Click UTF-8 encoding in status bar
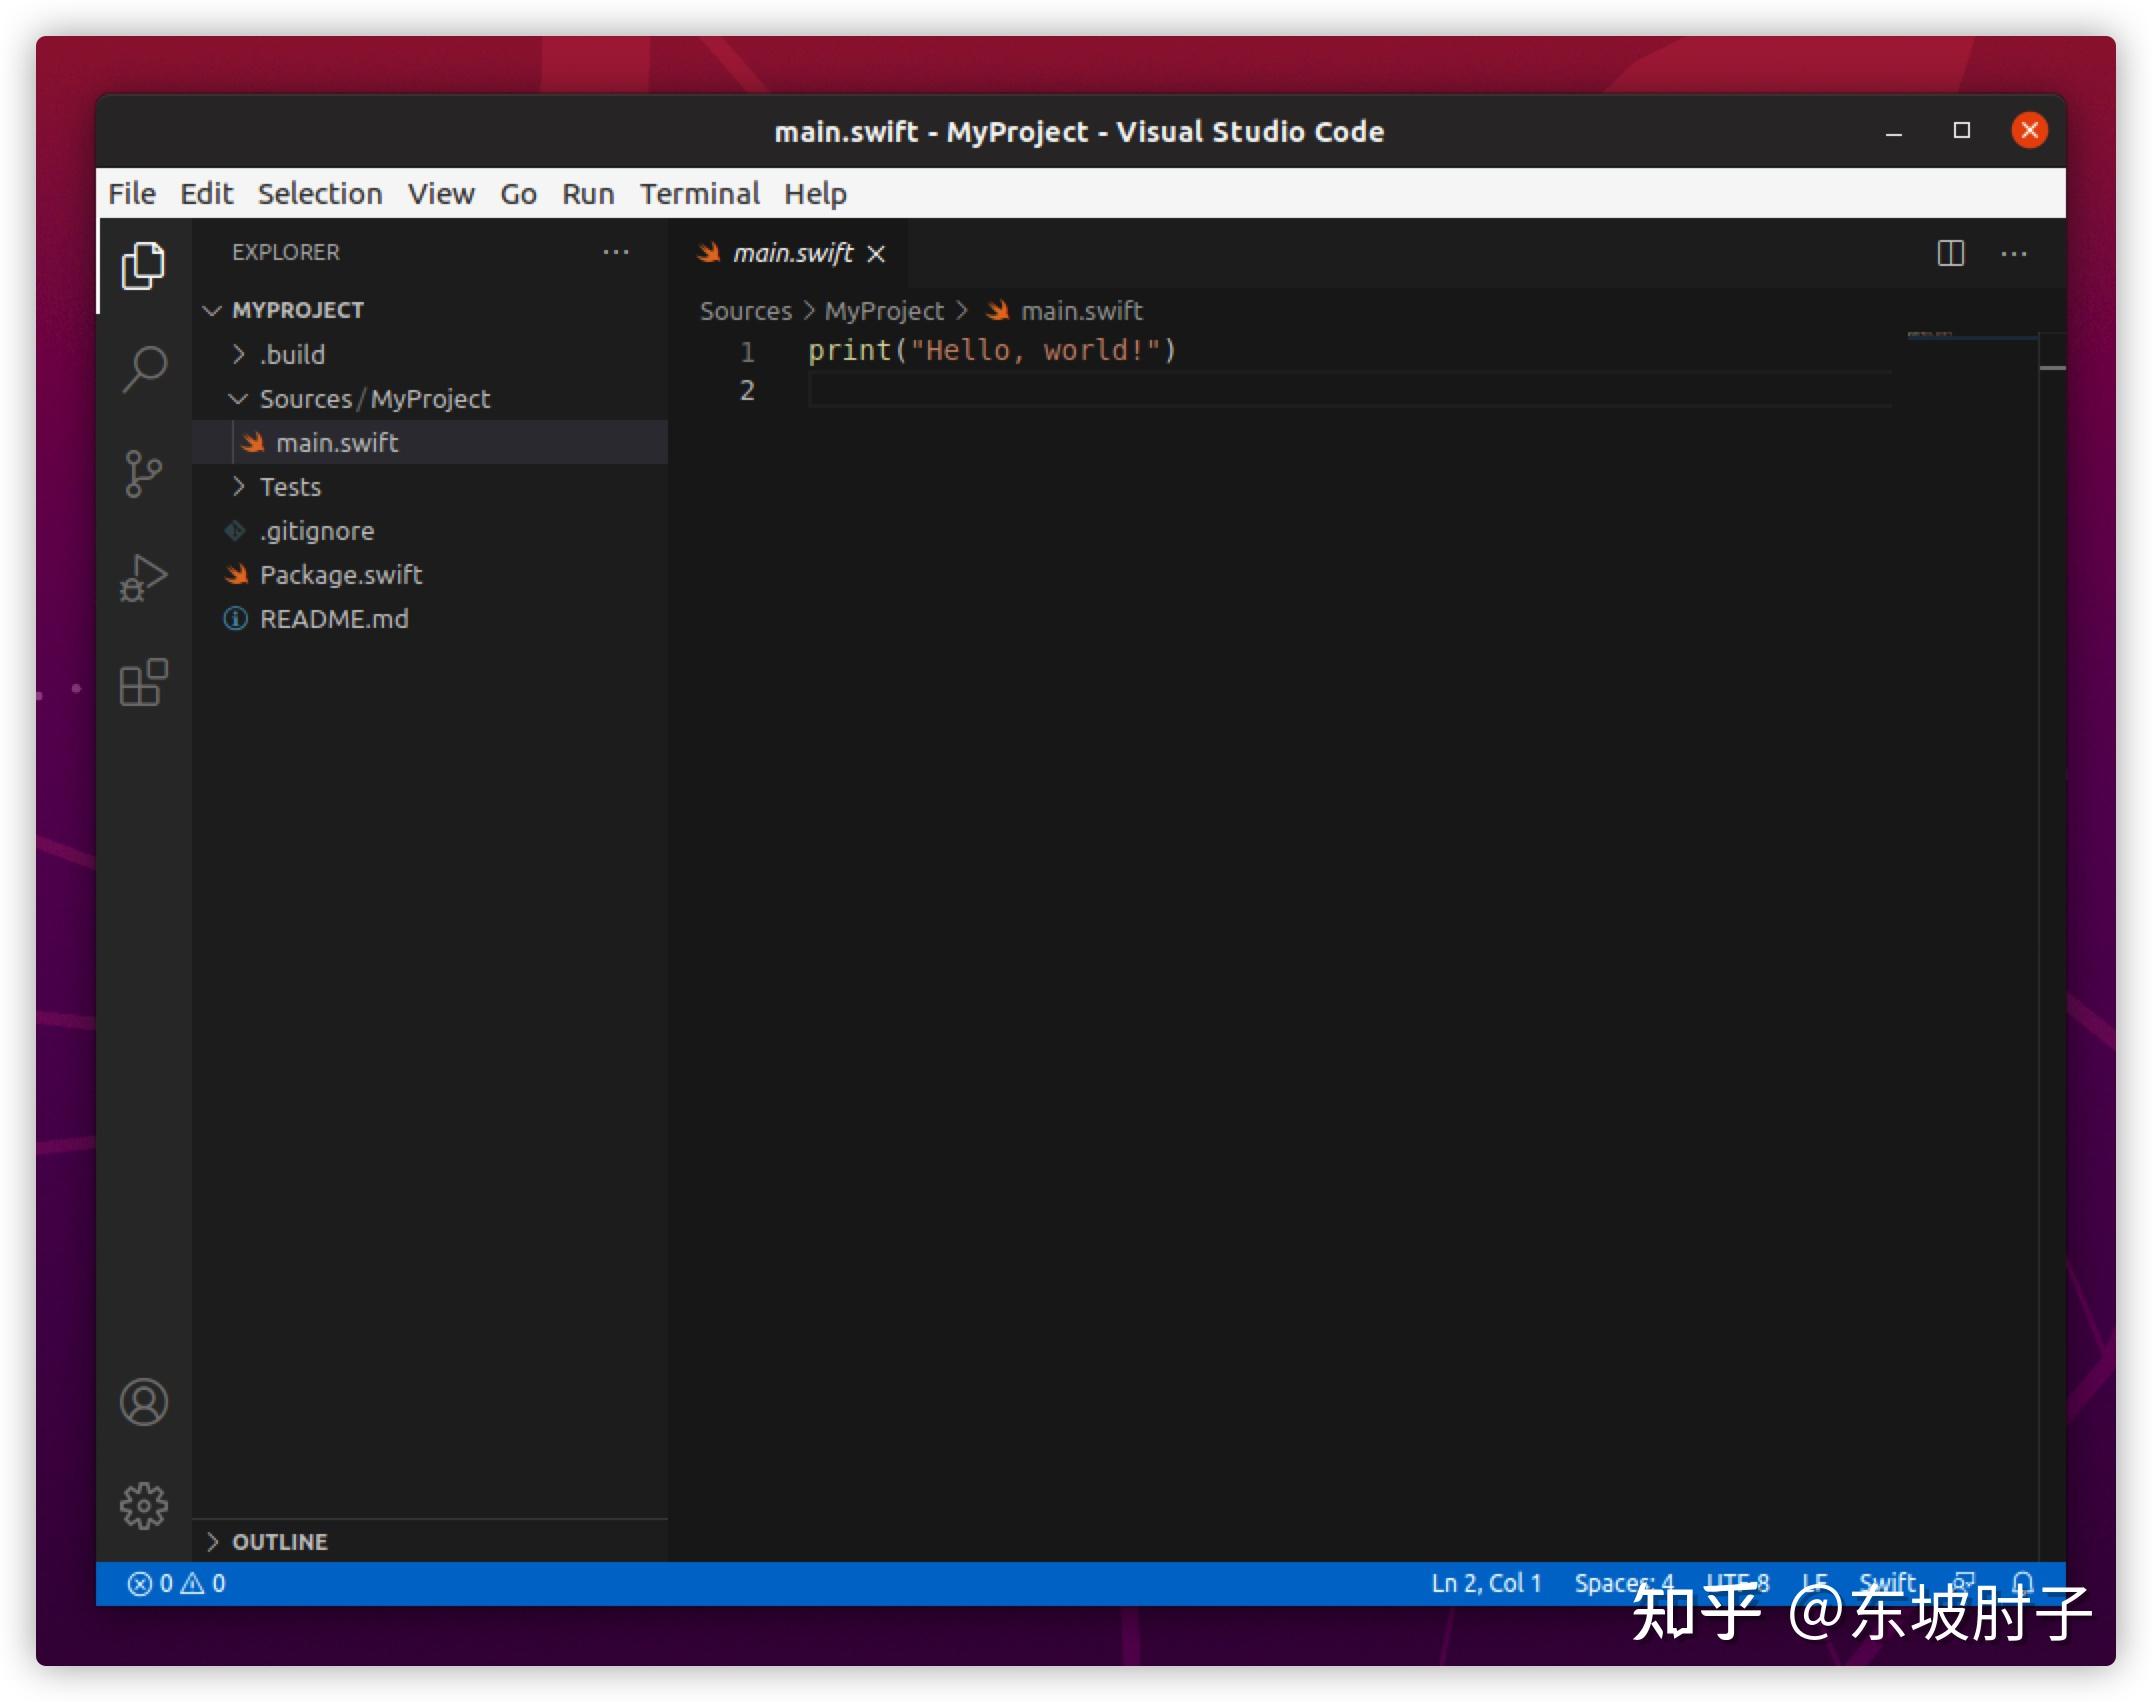 [x=1737, y=1583]
